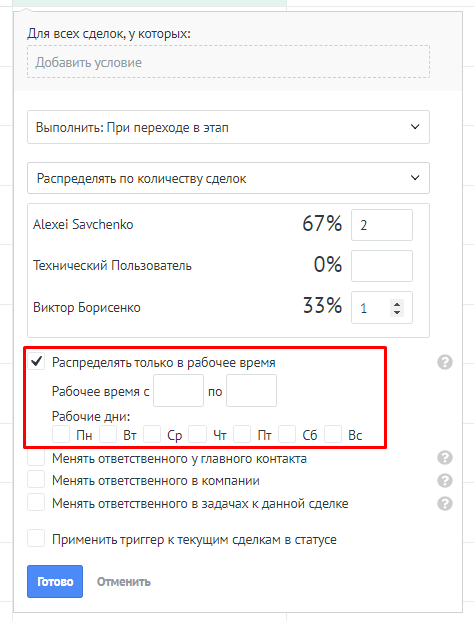
Task: Focus the working time start field
Action: pos(179,391)
